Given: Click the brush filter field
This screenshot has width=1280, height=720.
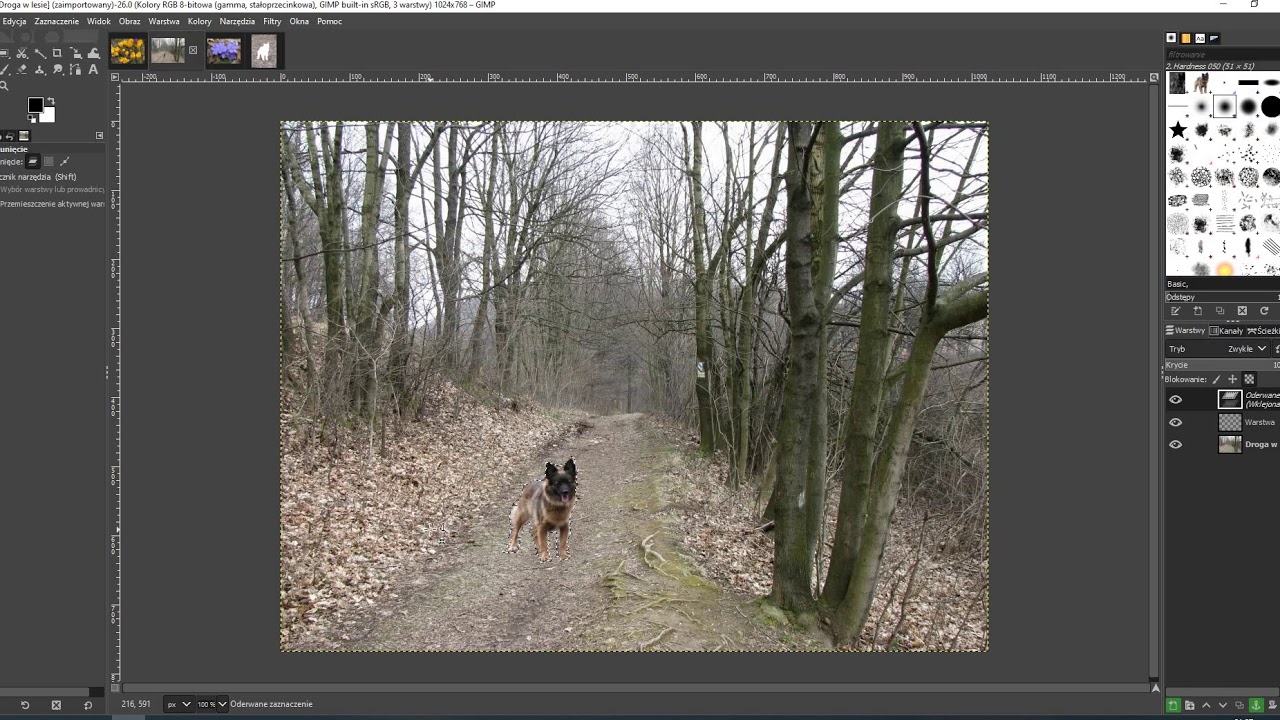Looking at the screenshot, I should coord(1223,55).
